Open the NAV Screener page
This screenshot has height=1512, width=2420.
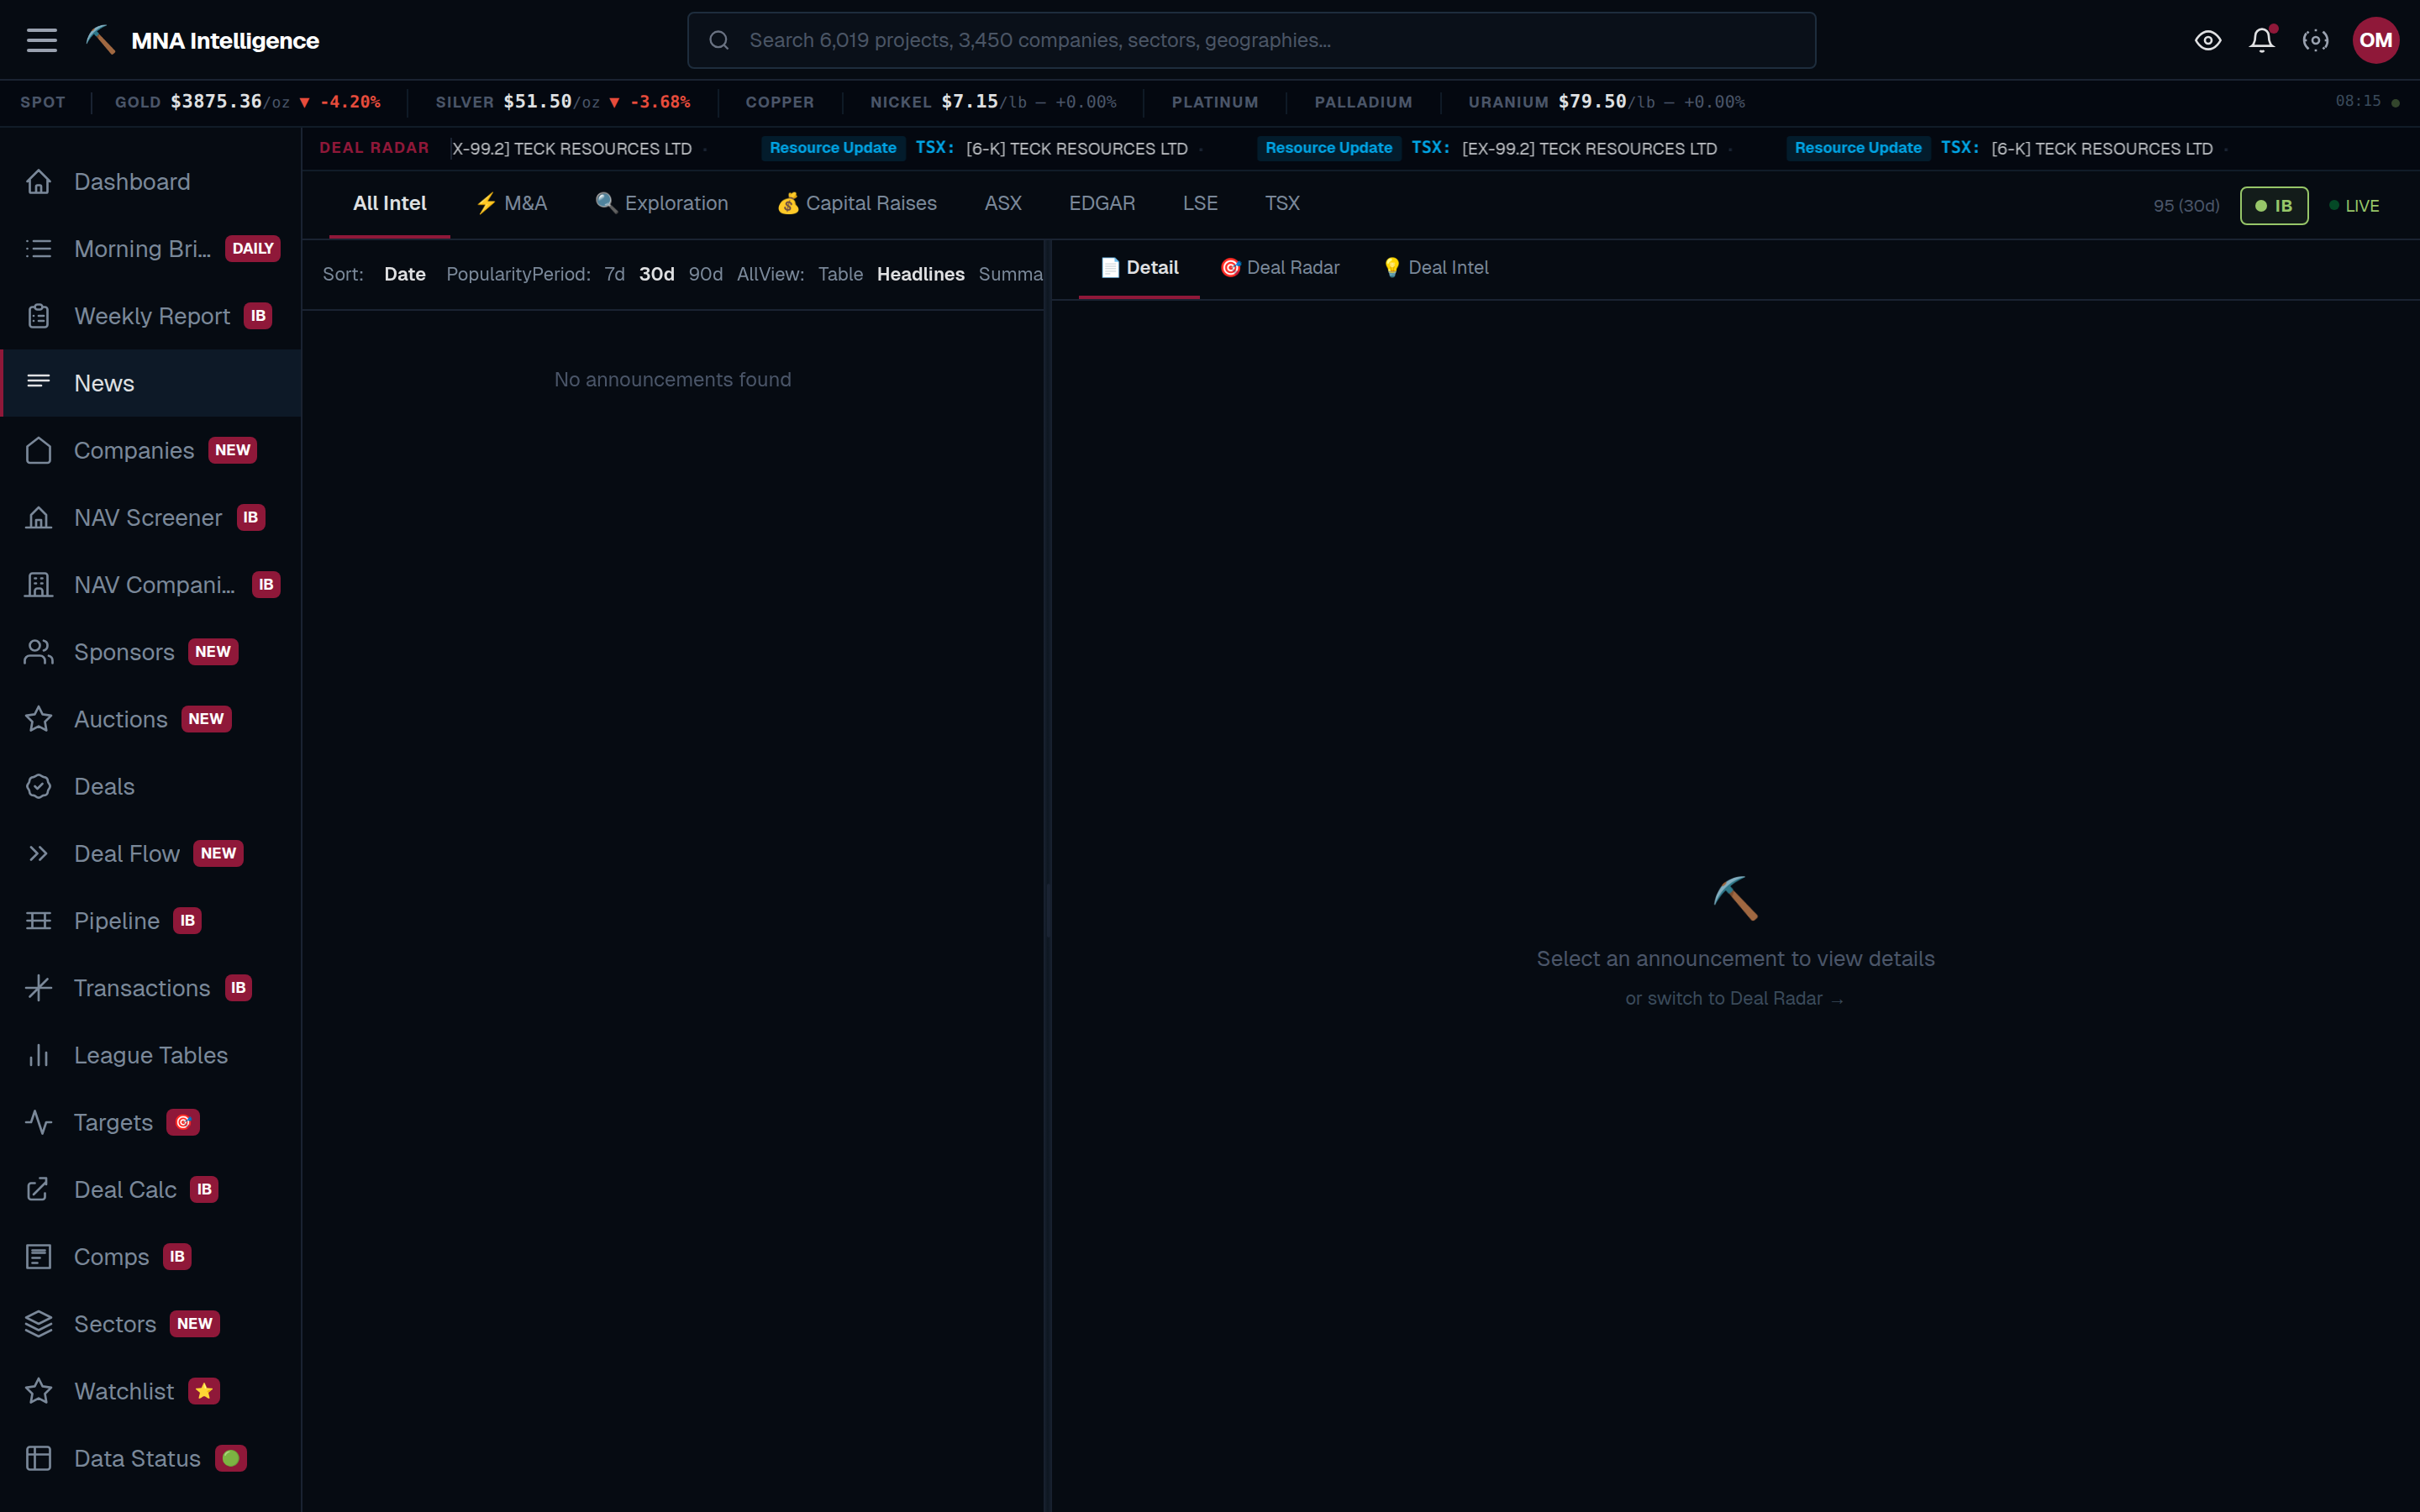click(151, 517)
